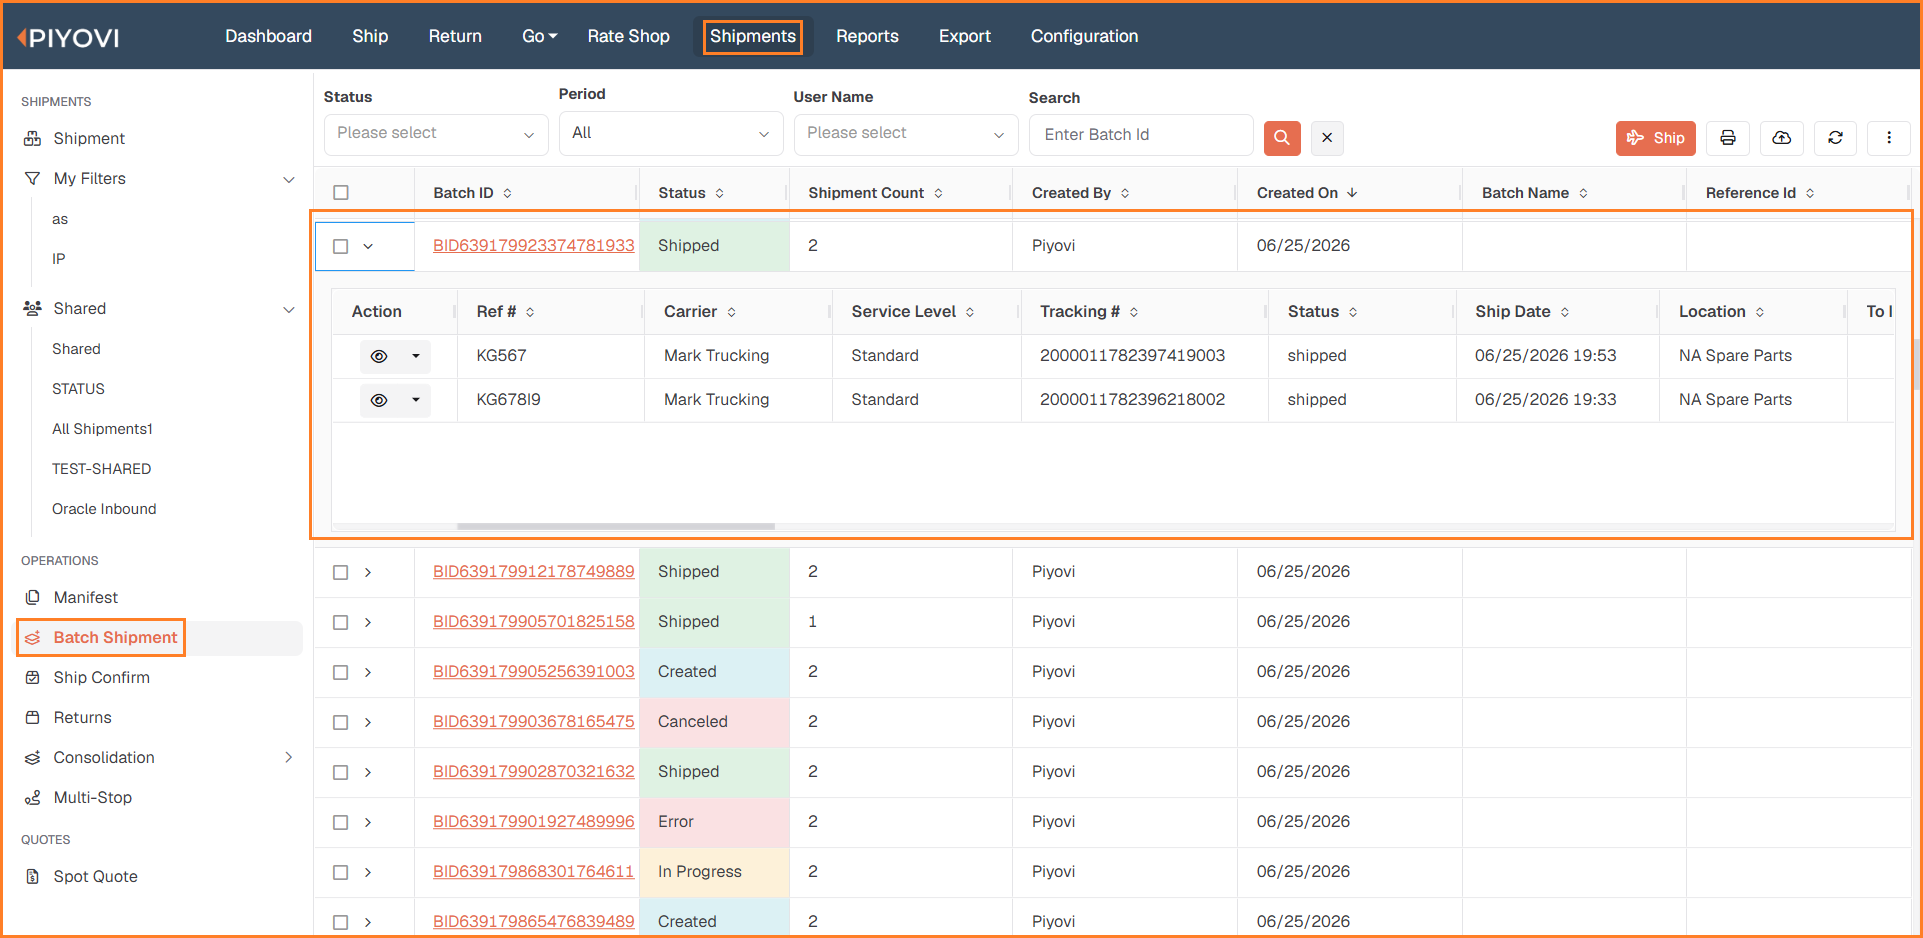Open batch link BID639179902870321632
The height and width of the screenshot is (938, 1923).
533,771
